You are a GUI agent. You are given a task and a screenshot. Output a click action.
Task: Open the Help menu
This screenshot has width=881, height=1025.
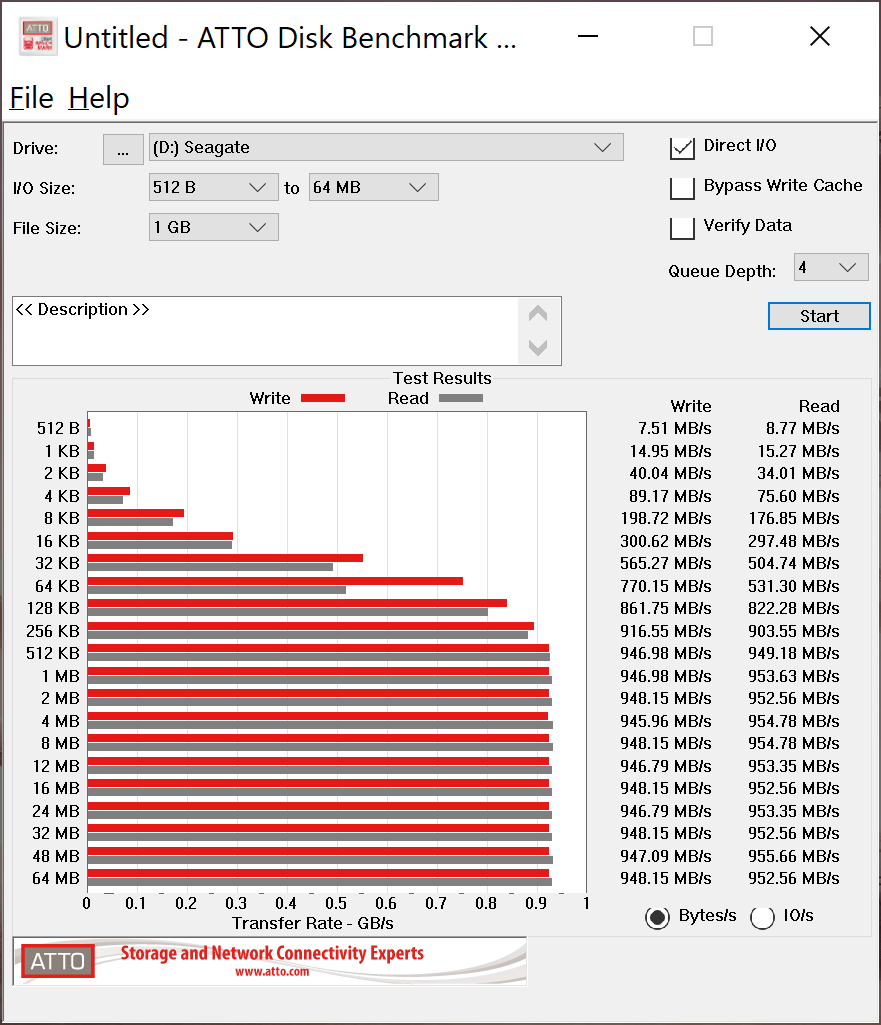99,98
